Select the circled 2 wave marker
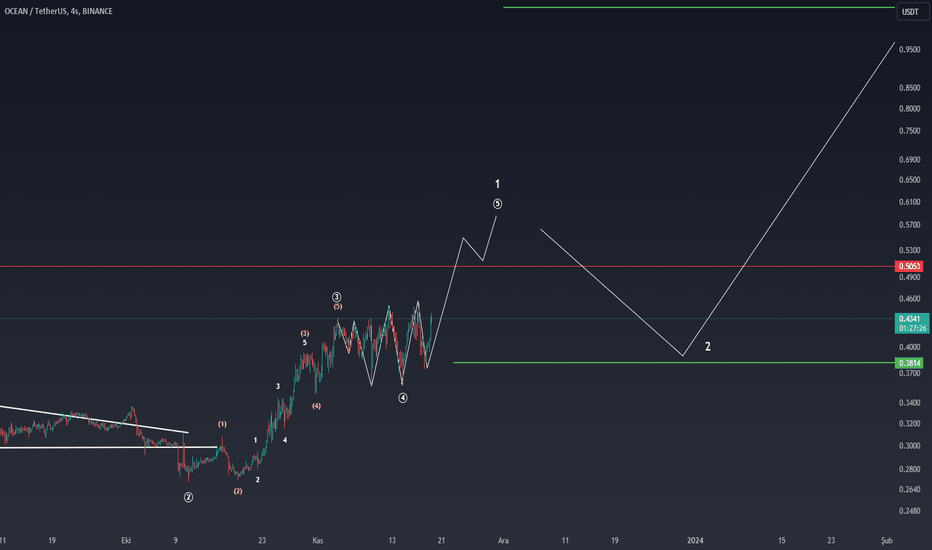This screenshot has width=932, height=550. pos(188,497)
